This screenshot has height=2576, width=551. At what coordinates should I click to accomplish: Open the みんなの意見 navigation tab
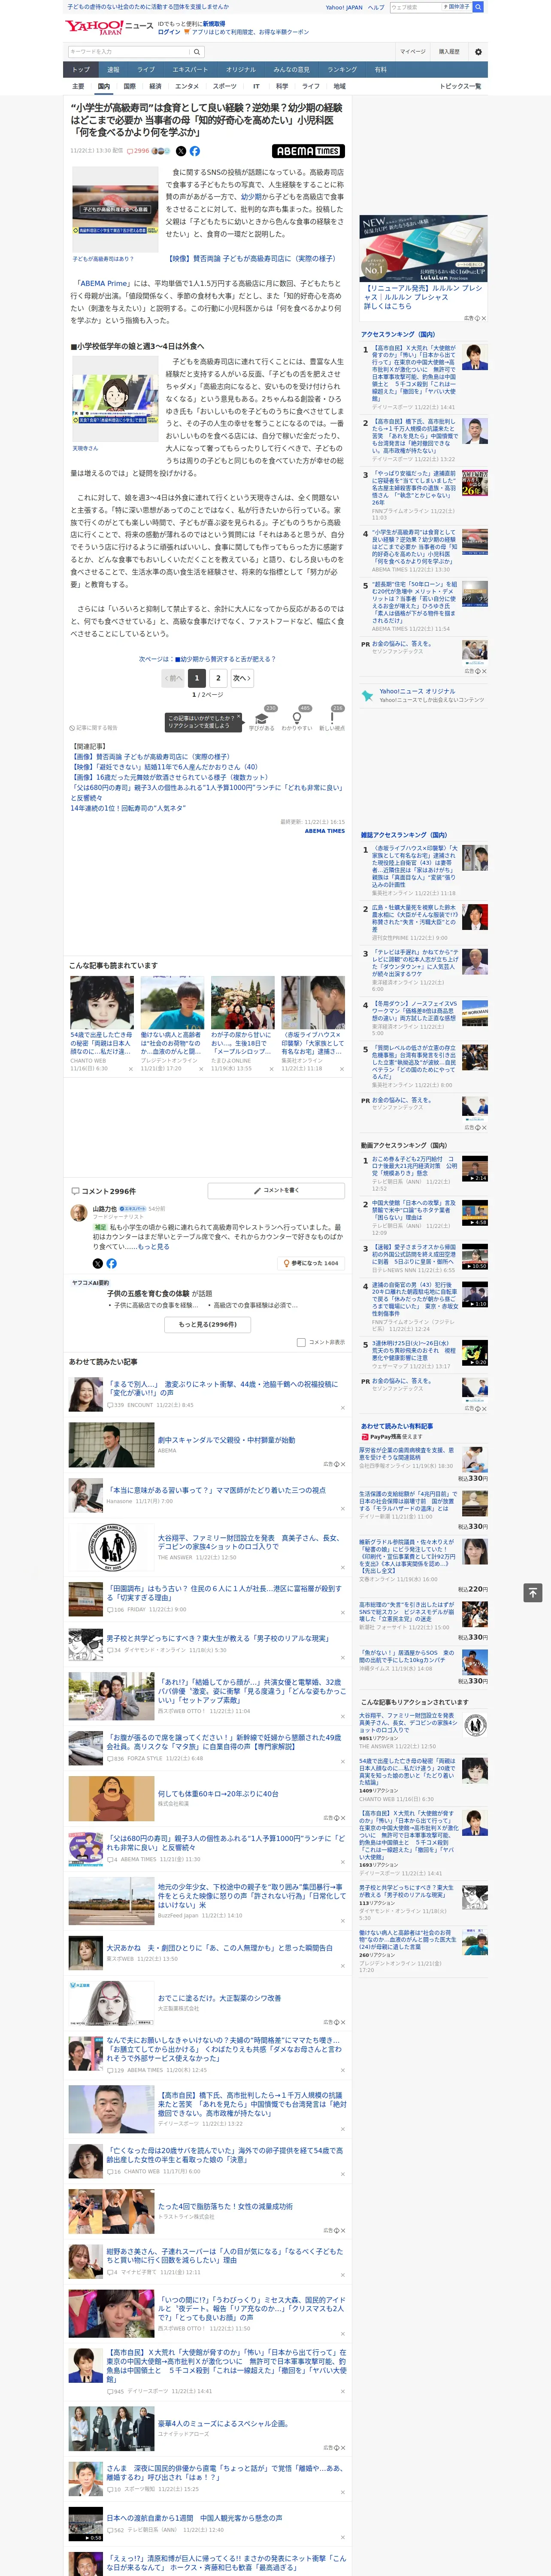[292, 69]
